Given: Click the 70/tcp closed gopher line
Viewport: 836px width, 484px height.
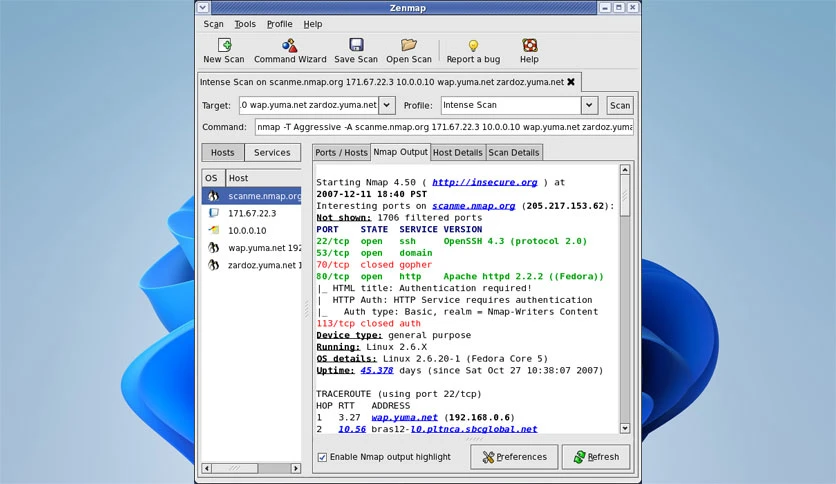Looking at the screenshot, I should (x=374, y=264).
